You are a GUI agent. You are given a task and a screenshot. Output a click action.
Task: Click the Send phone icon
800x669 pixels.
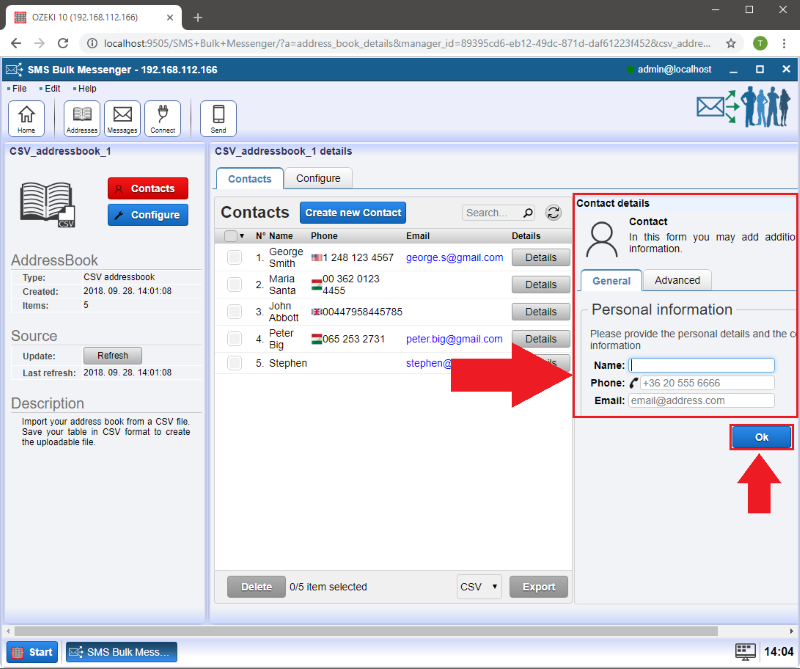218,118
